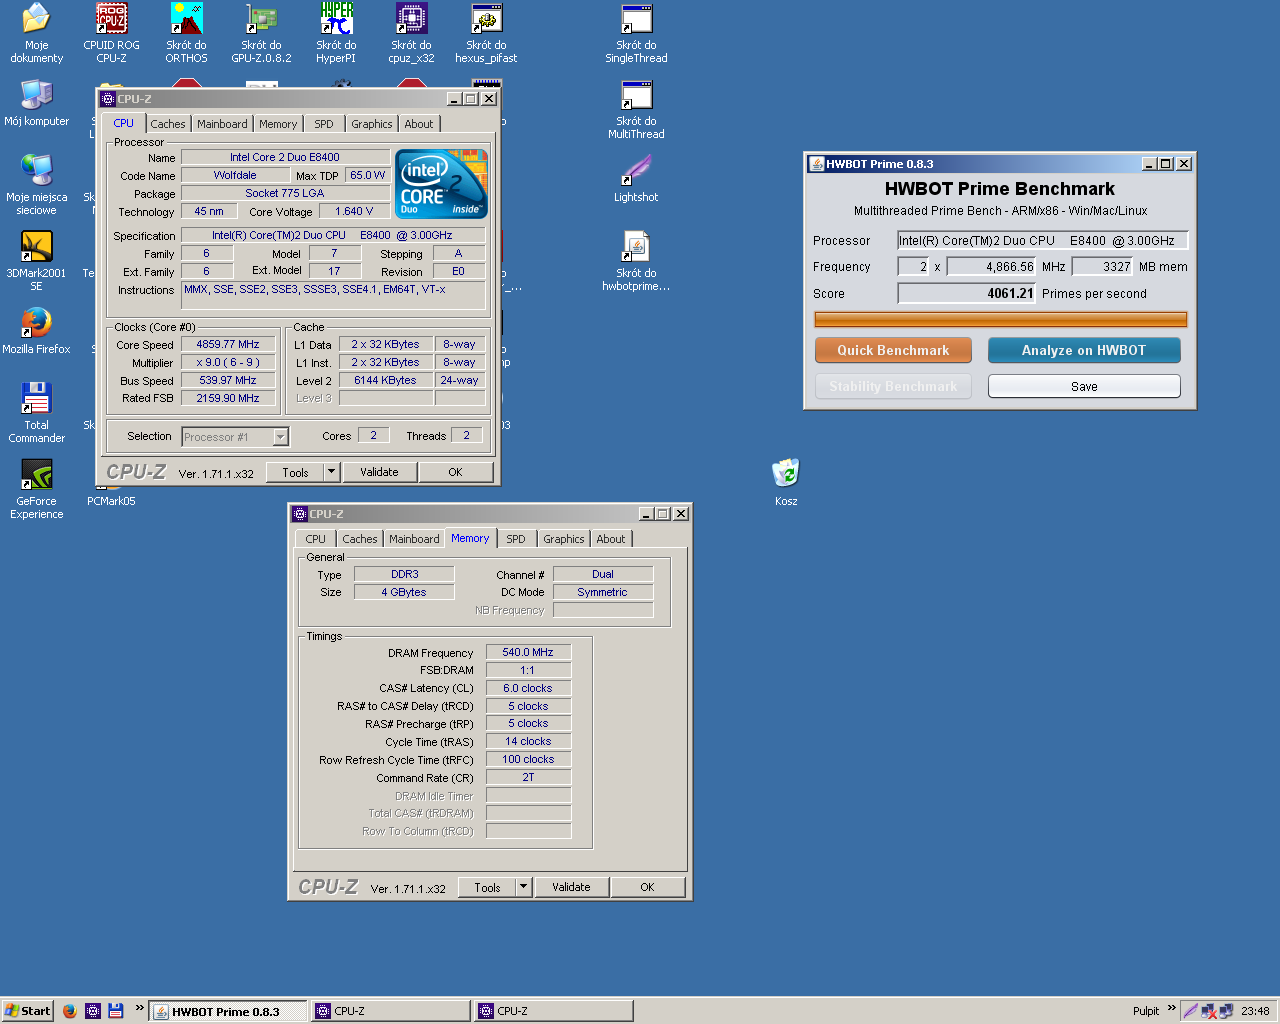Click DRAM Frequency 540.0 MHz value
1280x1024 pixels.
528,652
